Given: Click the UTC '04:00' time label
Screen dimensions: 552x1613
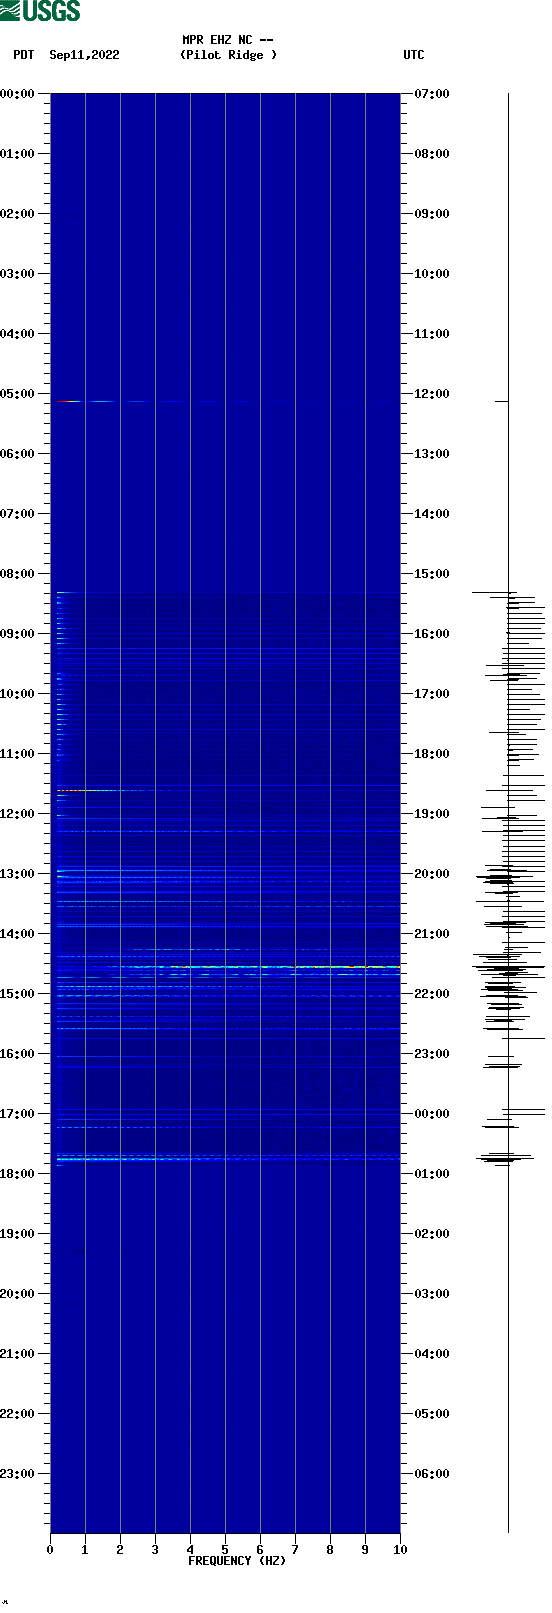Looking at the screenshot, I should pos(432,1354).
